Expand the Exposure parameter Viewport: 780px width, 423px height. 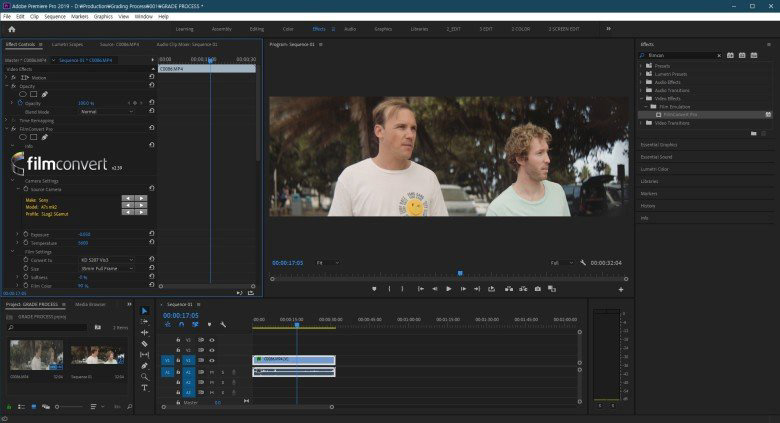[15, 234]
